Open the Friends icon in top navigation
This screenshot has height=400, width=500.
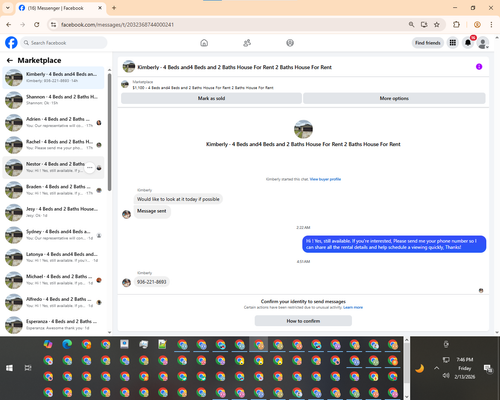247,43
